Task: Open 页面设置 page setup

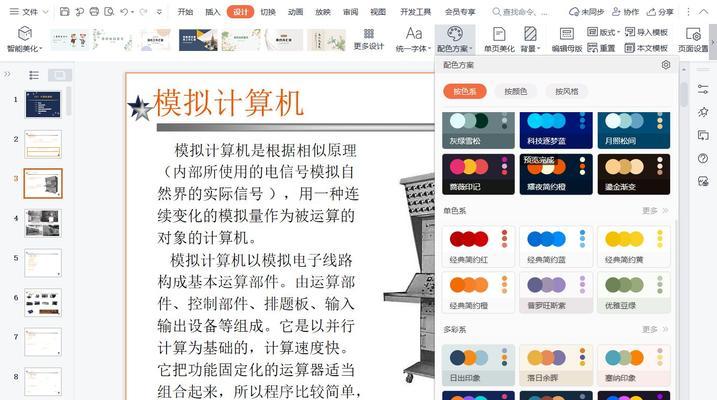Action: 693,39
